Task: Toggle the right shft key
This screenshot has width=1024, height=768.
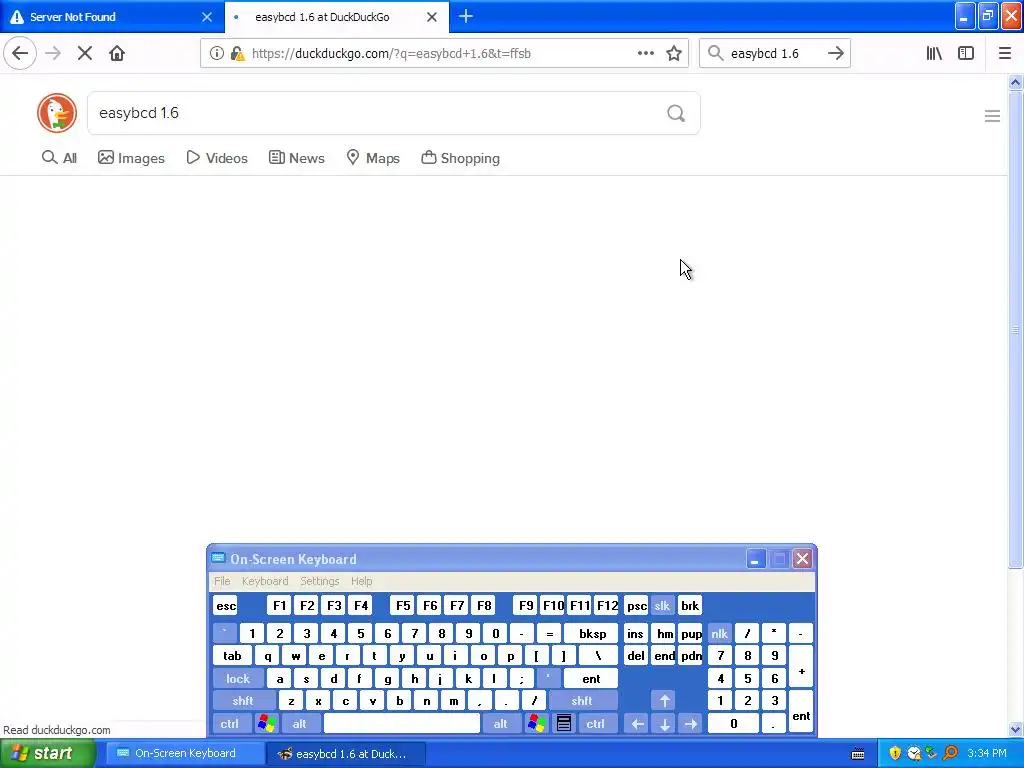Action: click(582, 701)
